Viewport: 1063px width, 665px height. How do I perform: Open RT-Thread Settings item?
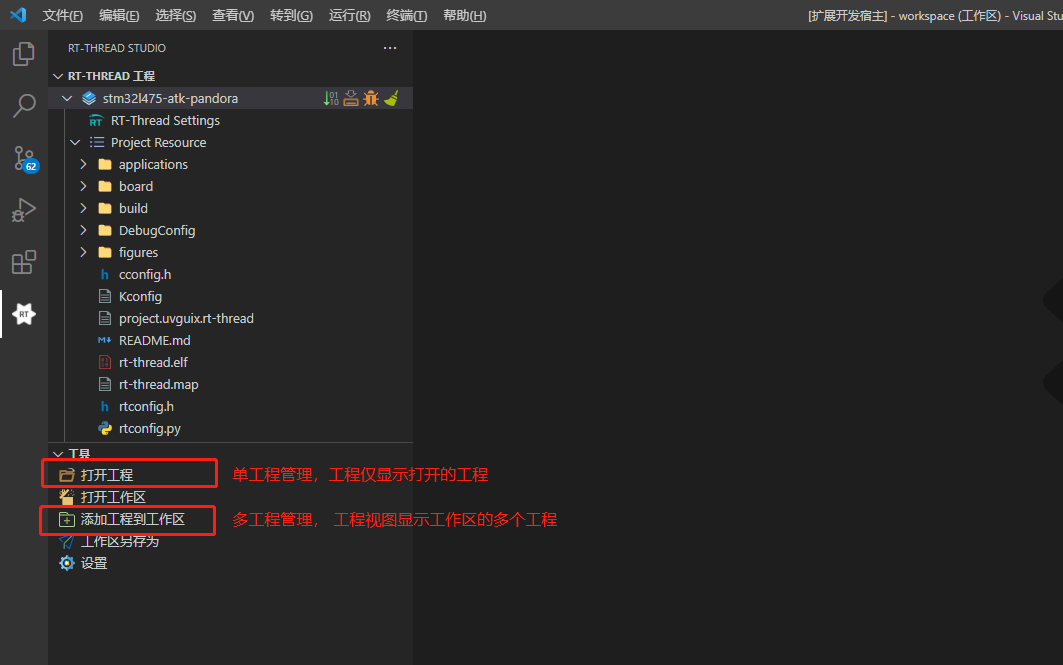(x=165, y=120)
